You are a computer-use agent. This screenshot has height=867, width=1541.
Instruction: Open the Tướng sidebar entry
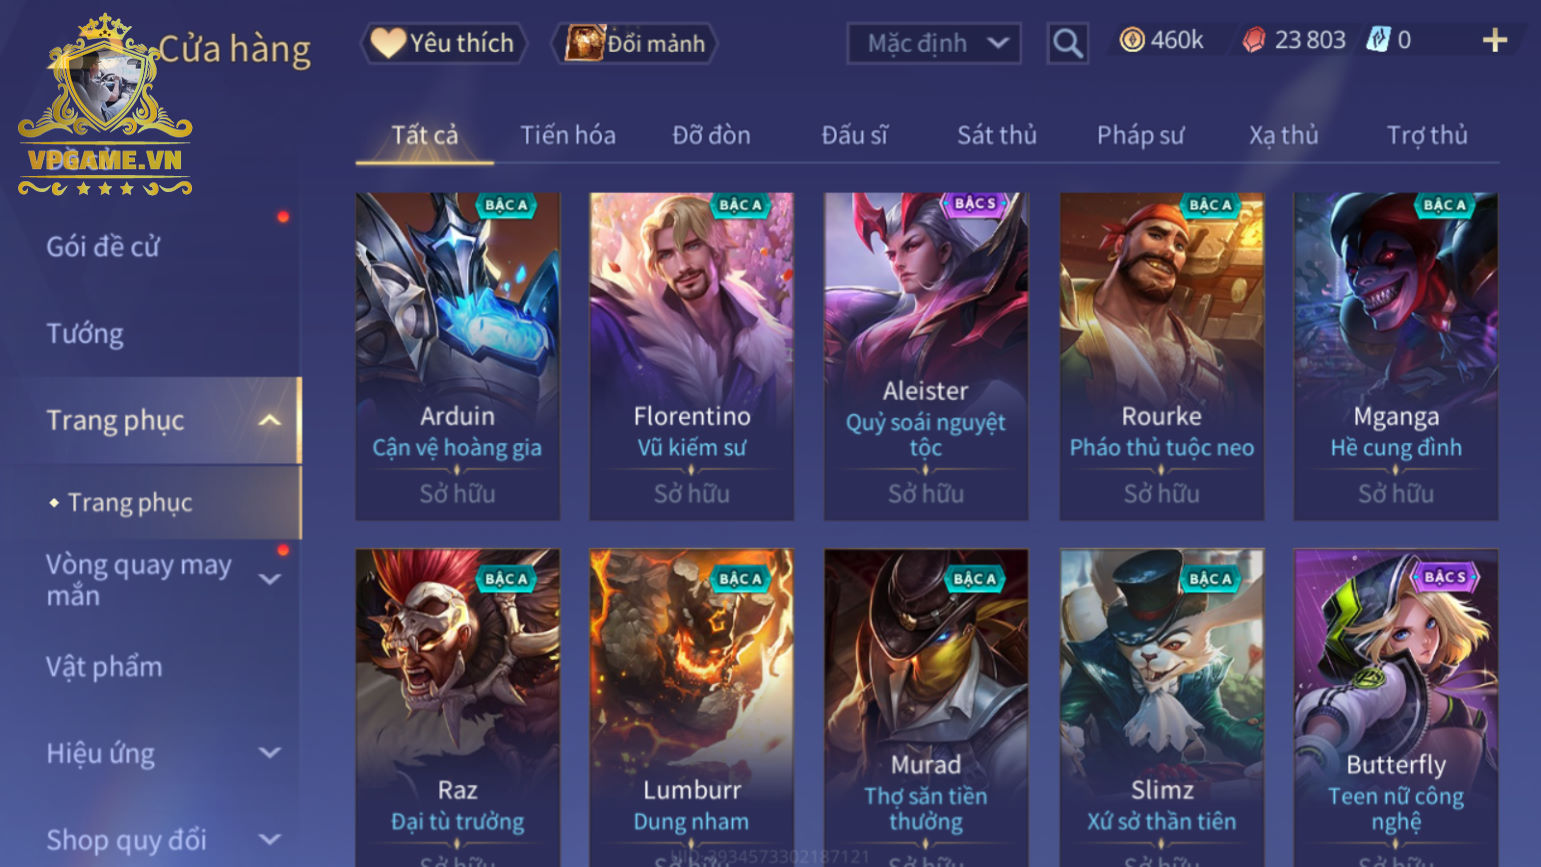(x=85, y=333)
